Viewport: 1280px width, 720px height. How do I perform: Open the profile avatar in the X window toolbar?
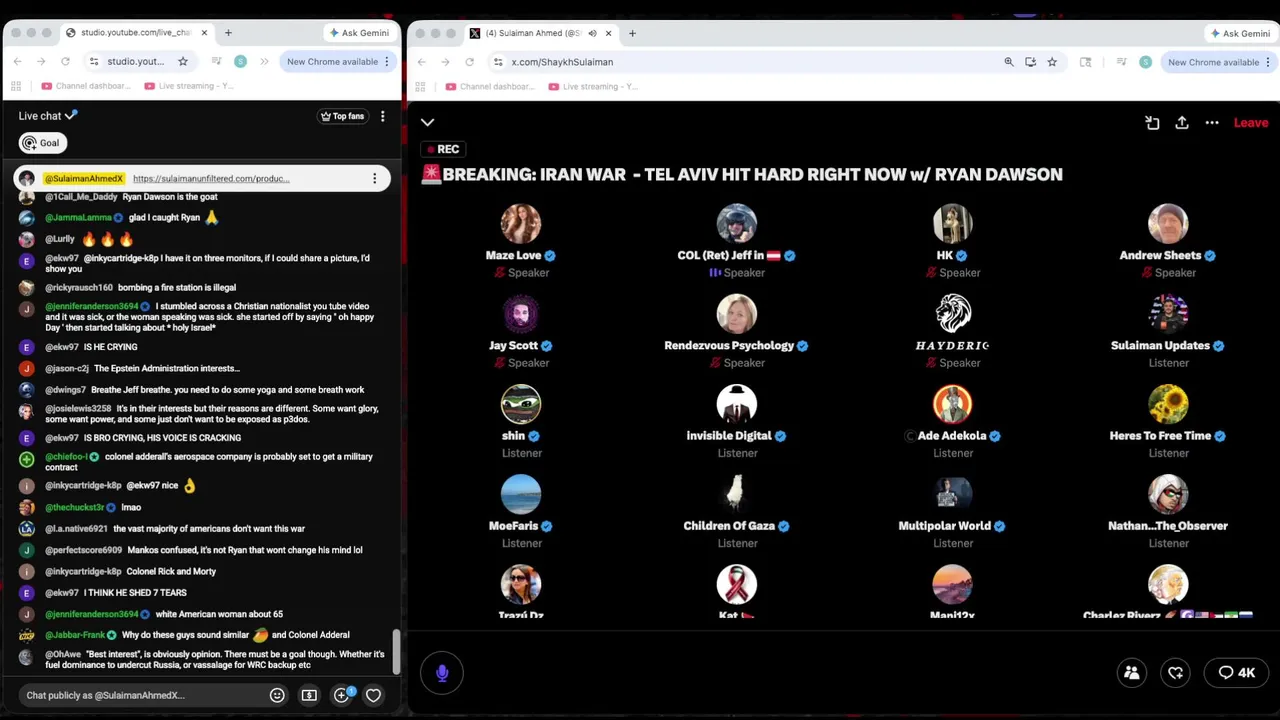[1145, 62]
